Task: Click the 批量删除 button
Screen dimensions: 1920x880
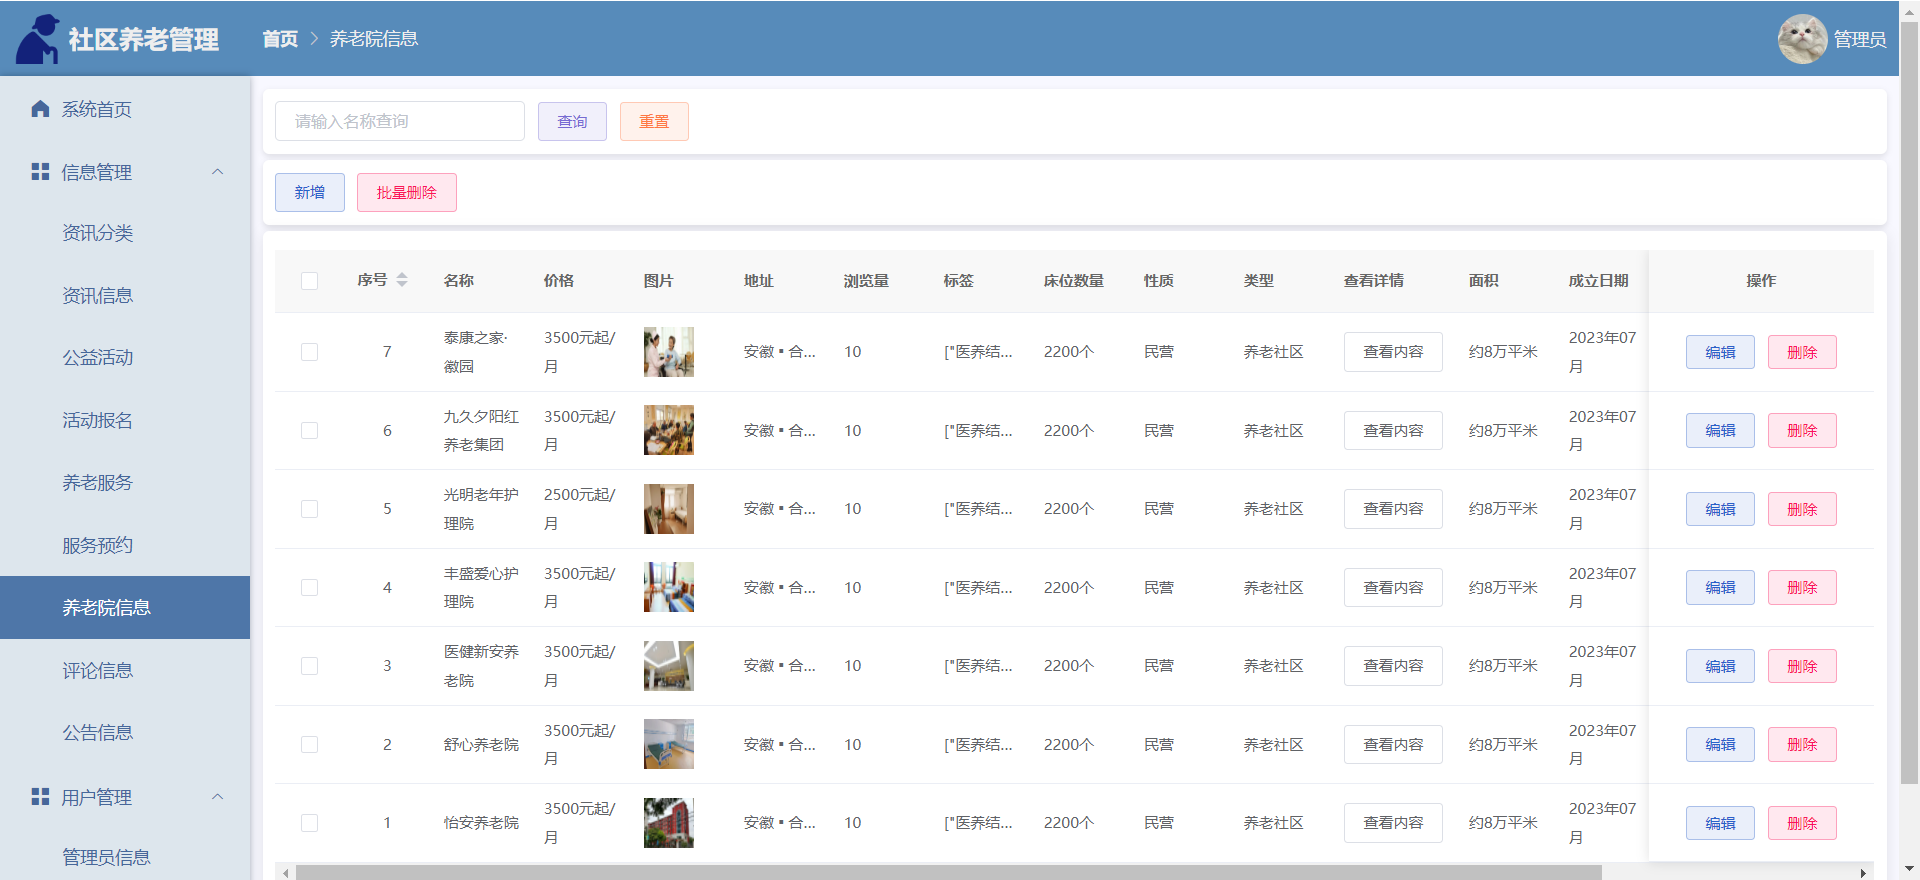Action: [406, 193]
